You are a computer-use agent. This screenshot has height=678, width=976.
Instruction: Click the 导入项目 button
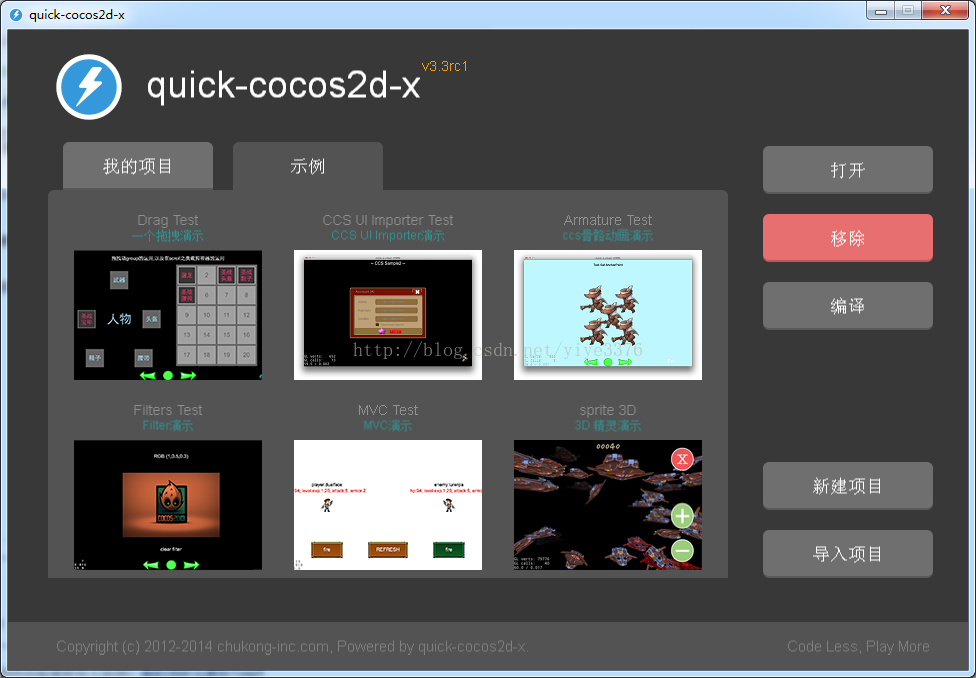click(848, 553)
